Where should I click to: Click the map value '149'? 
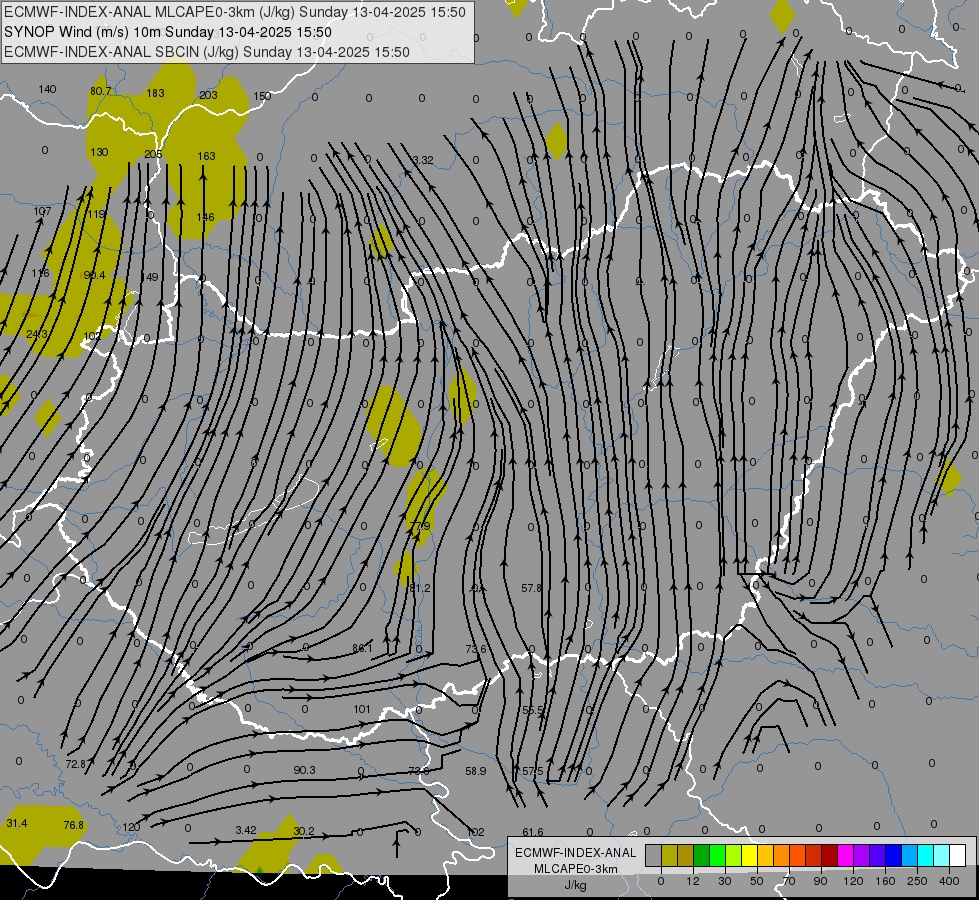point(149,277)
